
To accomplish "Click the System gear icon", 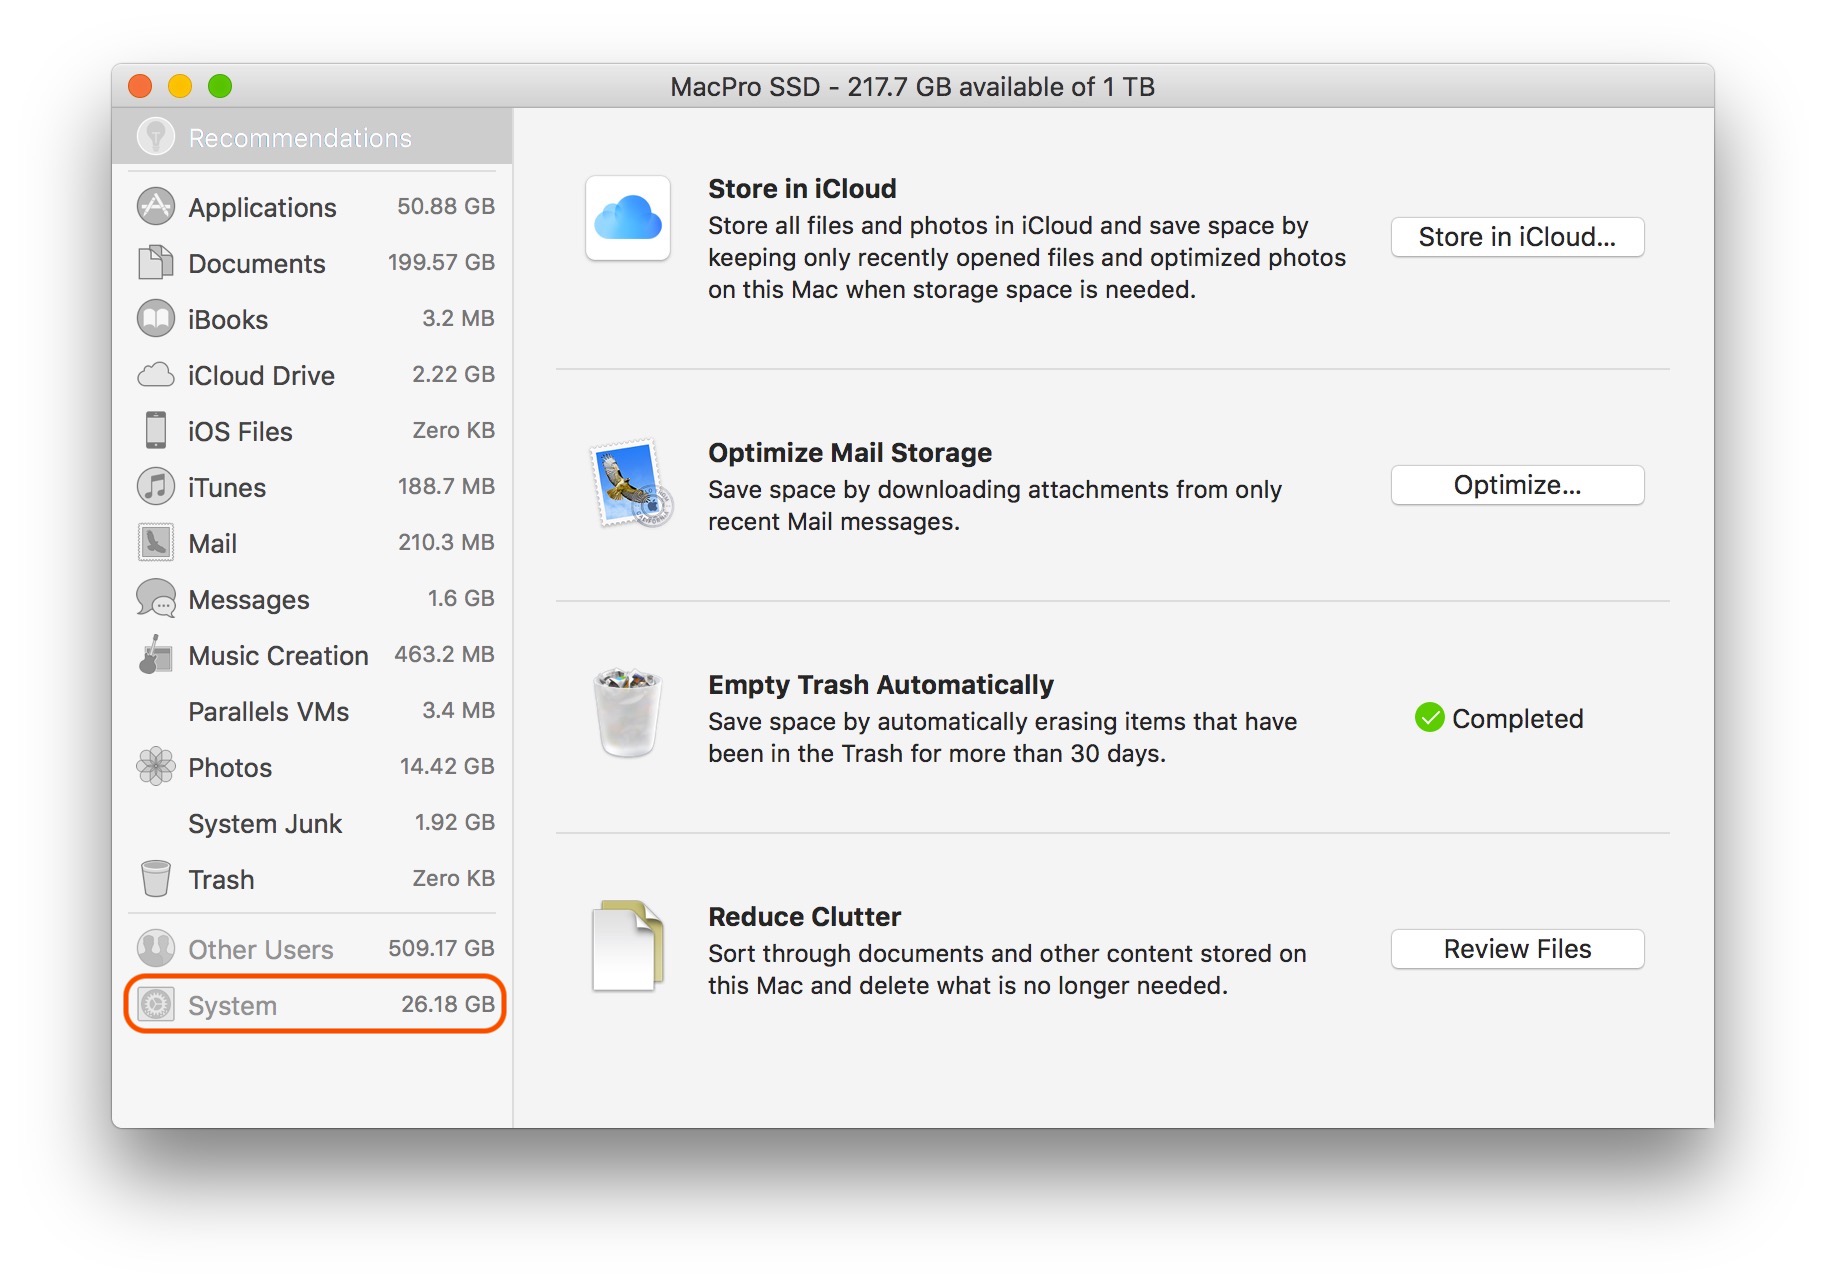I will (155, 1004).
